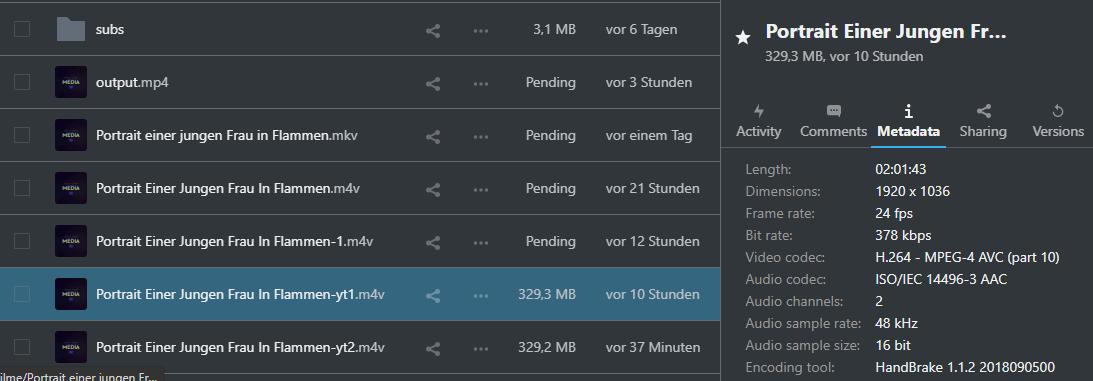Click share icon for Flammen.mkv file

point(433,137)
